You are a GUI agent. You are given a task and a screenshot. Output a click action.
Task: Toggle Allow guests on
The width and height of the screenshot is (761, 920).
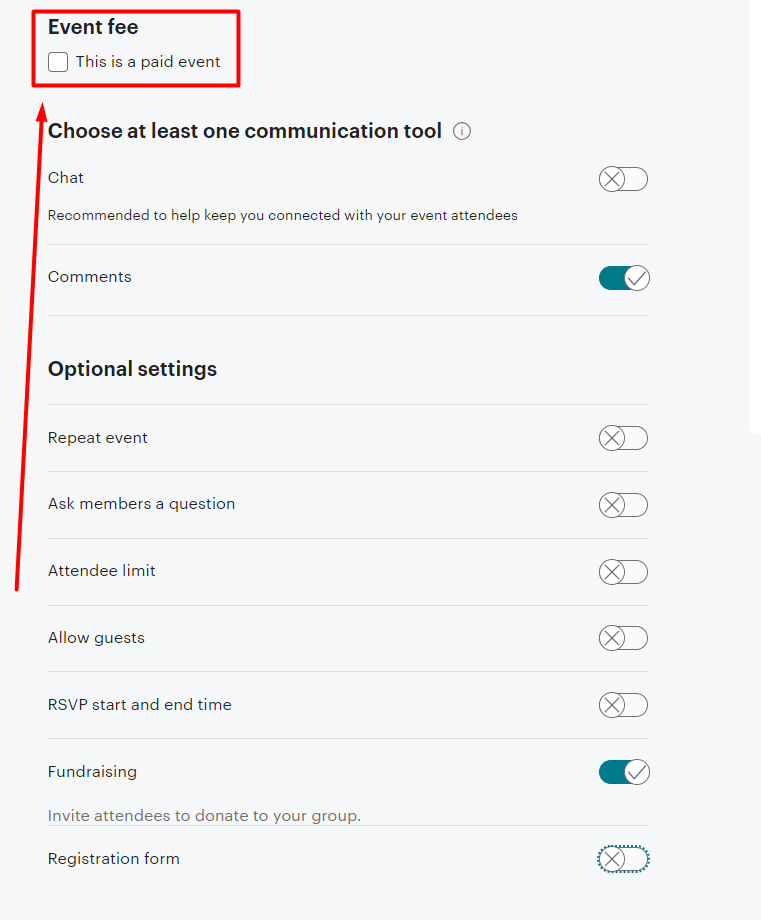click(x=623, y=638)
